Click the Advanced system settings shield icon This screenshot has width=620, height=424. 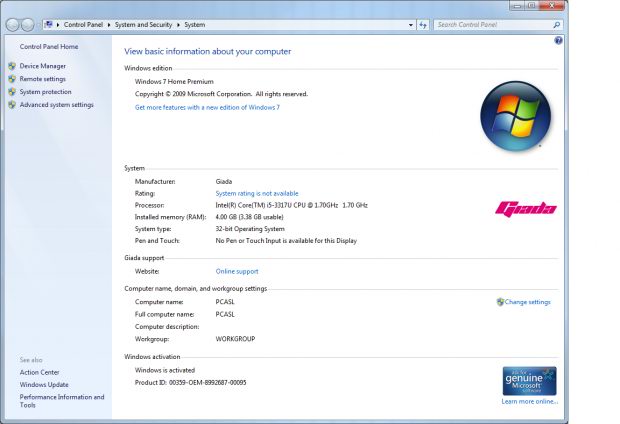pos(12,105)
